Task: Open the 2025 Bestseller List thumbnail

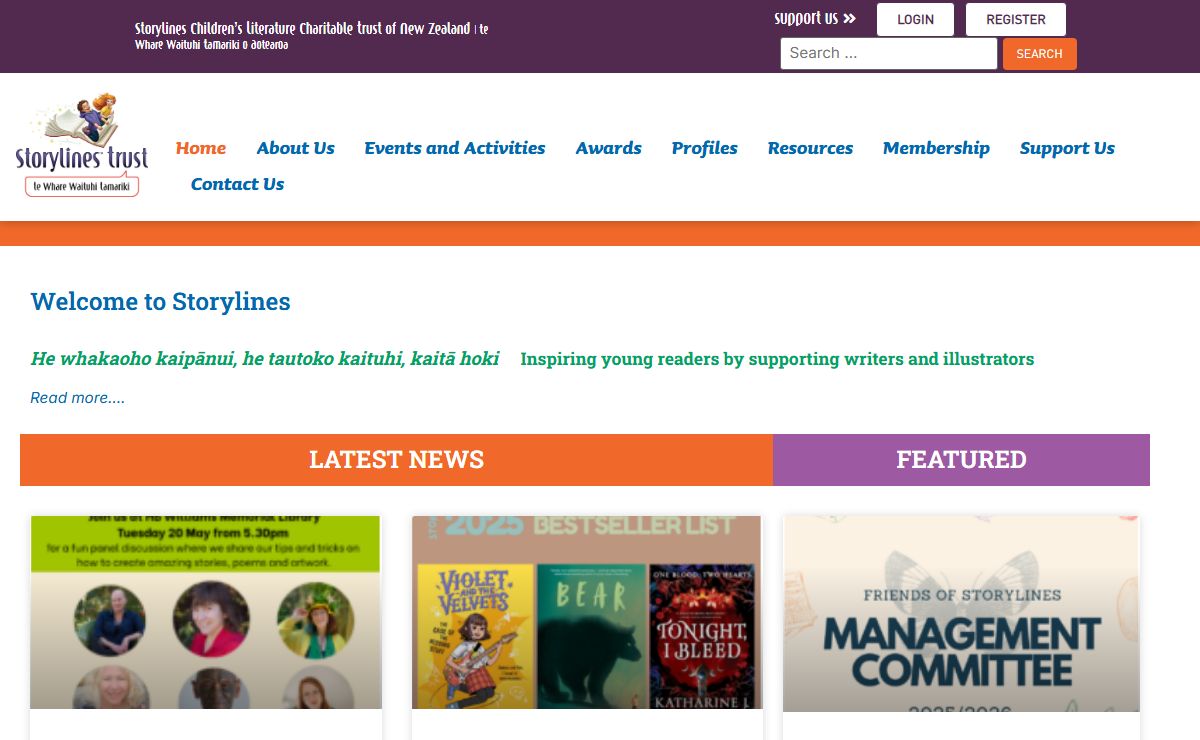Action: tap(587, 612)
